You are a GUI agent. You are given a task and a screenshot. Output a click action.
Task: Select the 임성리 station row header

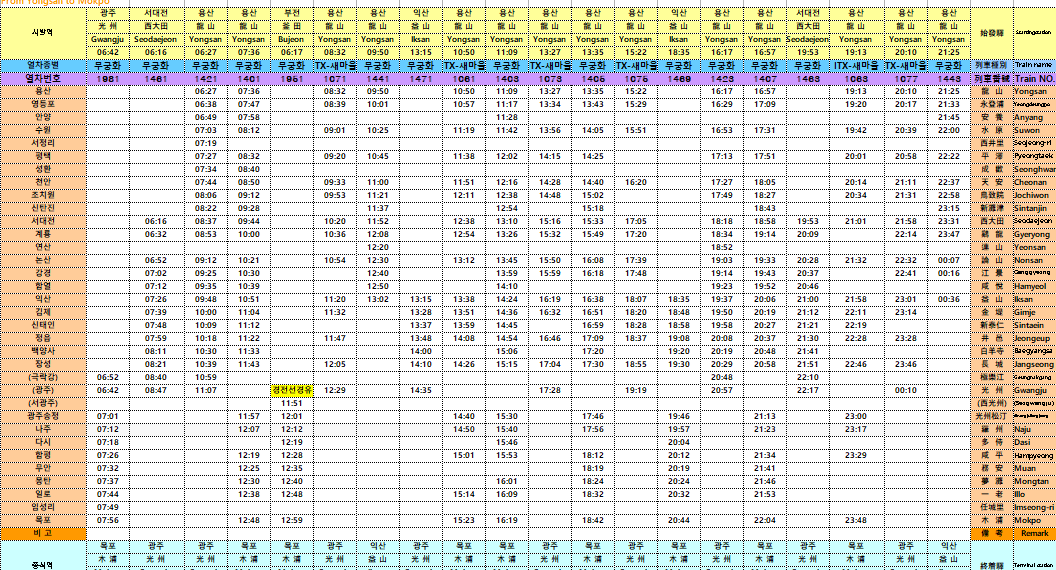pyautogui.click(x=43, y=507)
